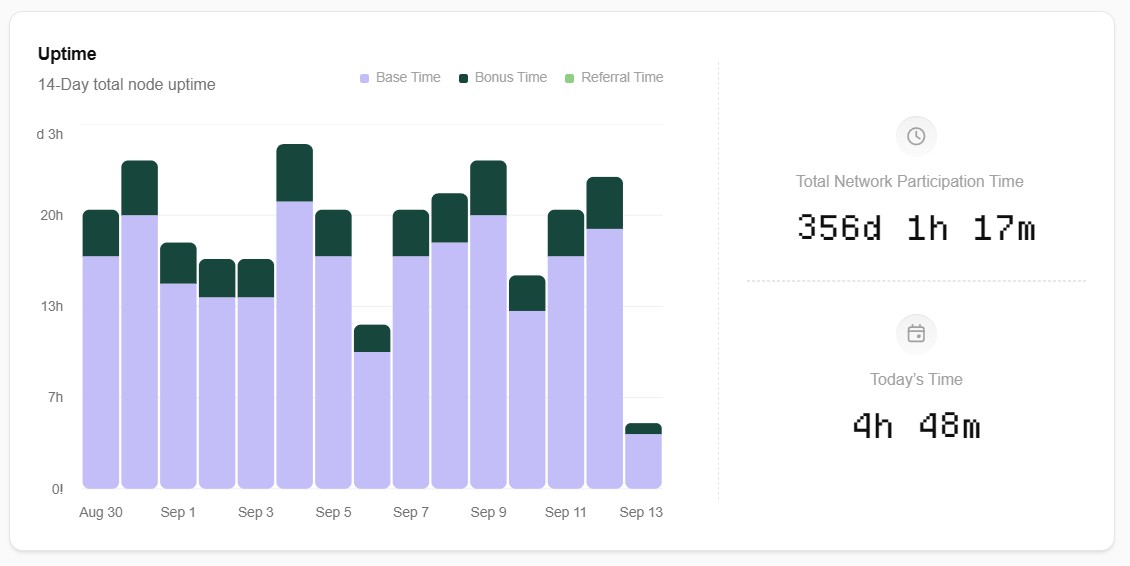Click the Sep 1 axis label
The width and height of the screenshot is (1130, 566).
coord(178,512)
